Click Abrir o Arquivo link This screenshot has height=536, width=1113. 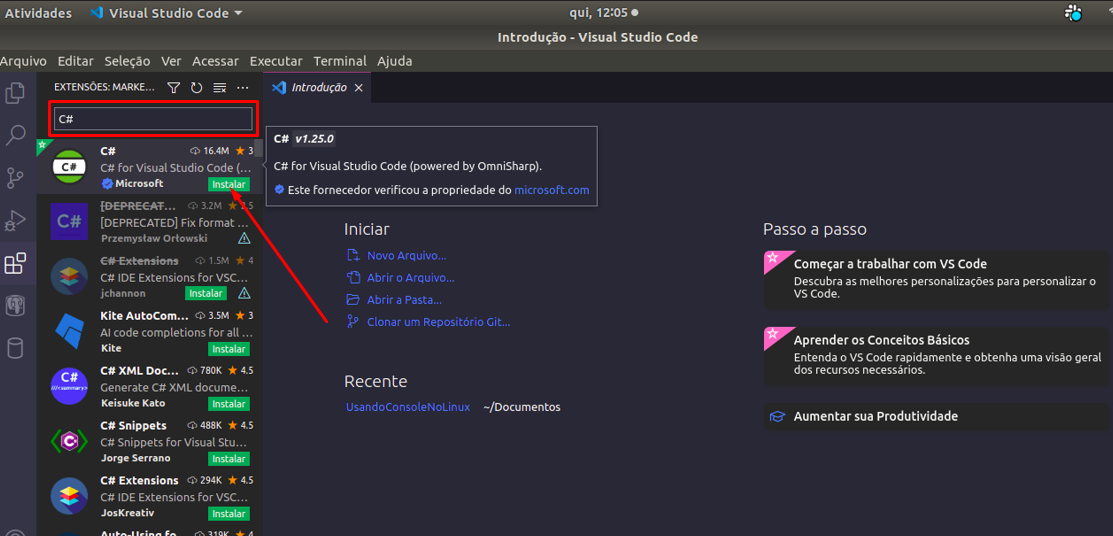coord(410,278)
